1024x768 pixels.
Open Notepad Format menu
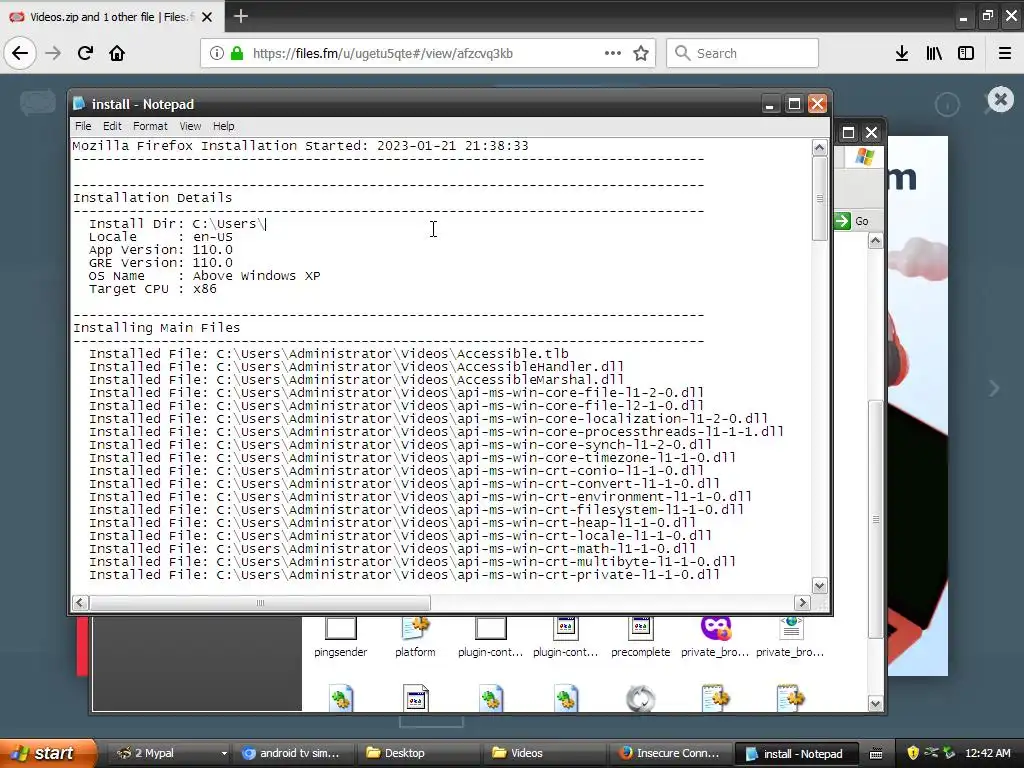click(x=150, y=126)
